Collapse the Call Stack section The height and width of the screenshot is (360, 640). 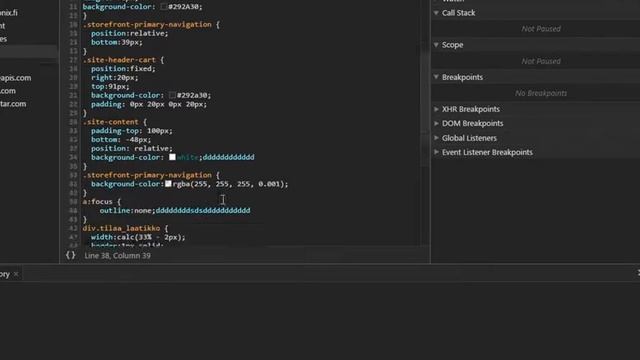pos(436,13)
